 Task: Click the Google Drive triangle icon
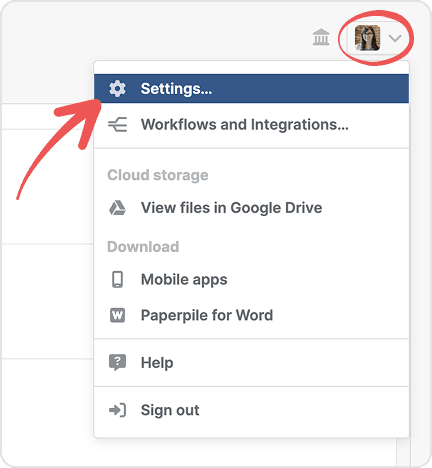coord(117,208)
